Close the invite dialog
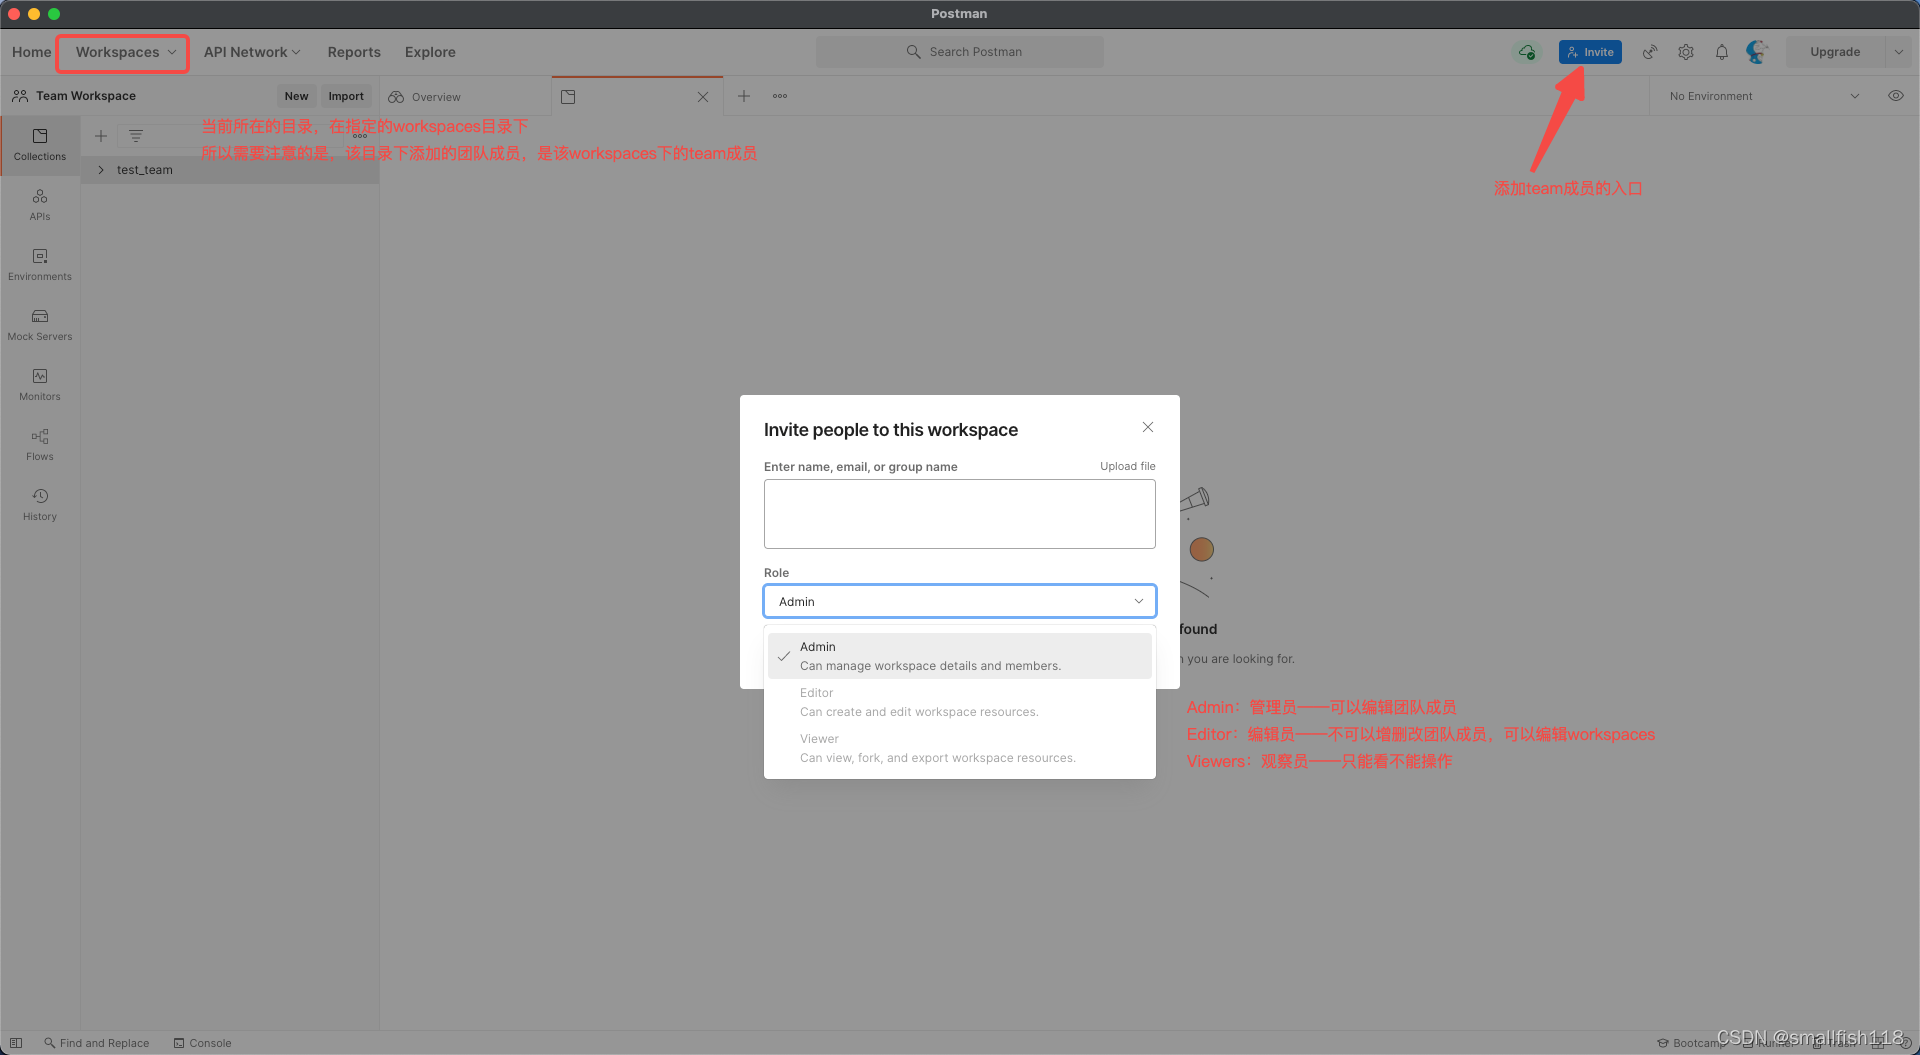This screenshot has width=1920, height=1055. pyautogui.click(x=1148, y=427)
